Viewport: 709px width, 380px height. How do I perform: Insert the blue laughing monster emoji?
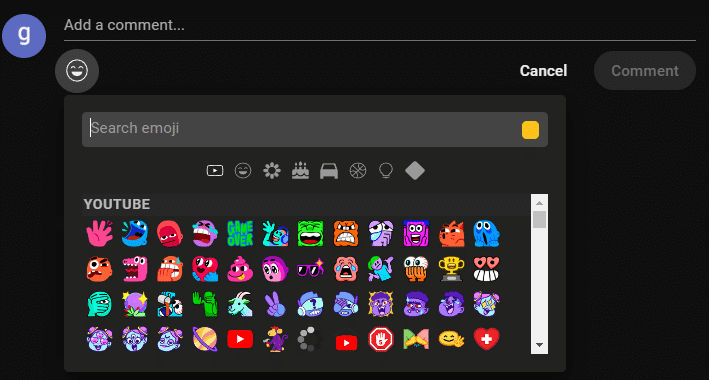tap(134, 233)
